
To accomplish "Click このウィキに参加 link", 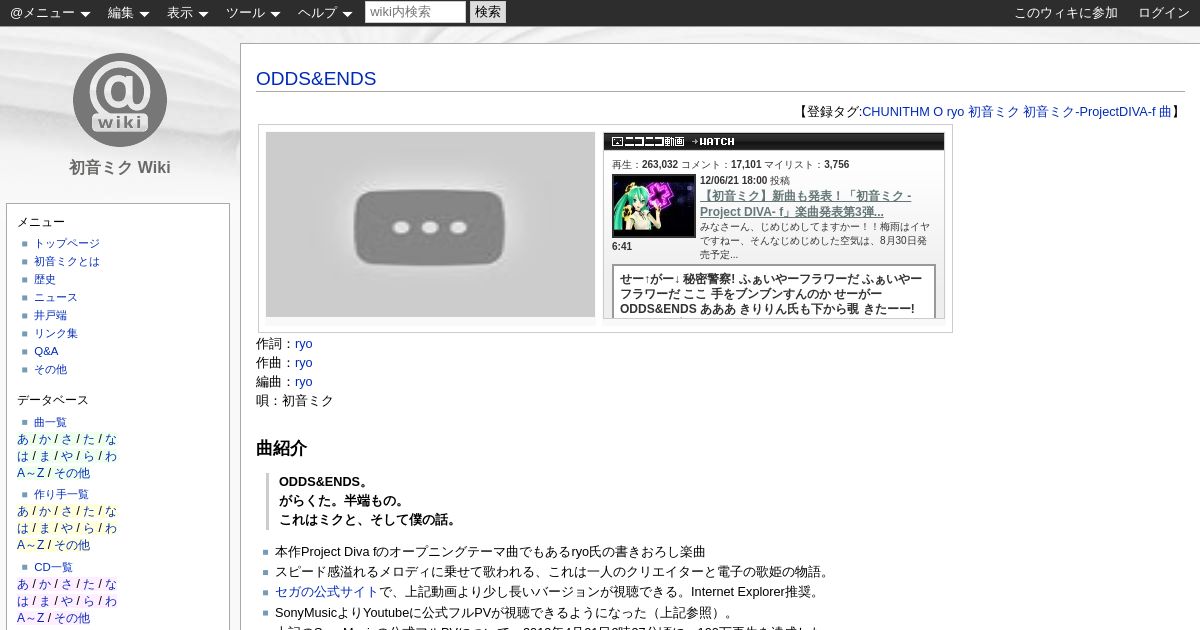I will click(1066, 13).
